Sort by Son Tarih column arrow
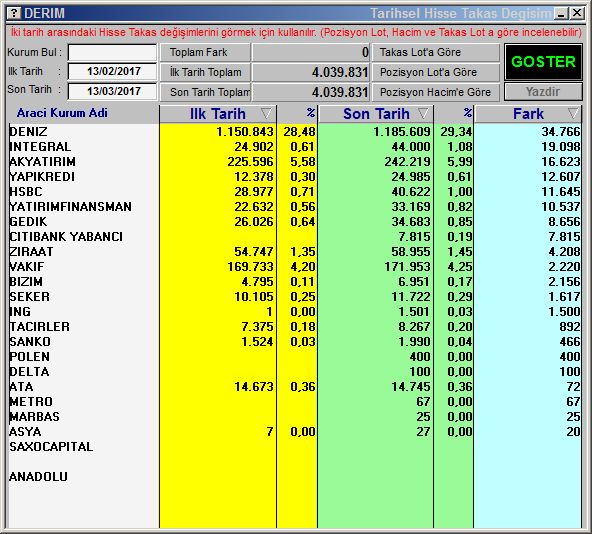 (424, 113)
